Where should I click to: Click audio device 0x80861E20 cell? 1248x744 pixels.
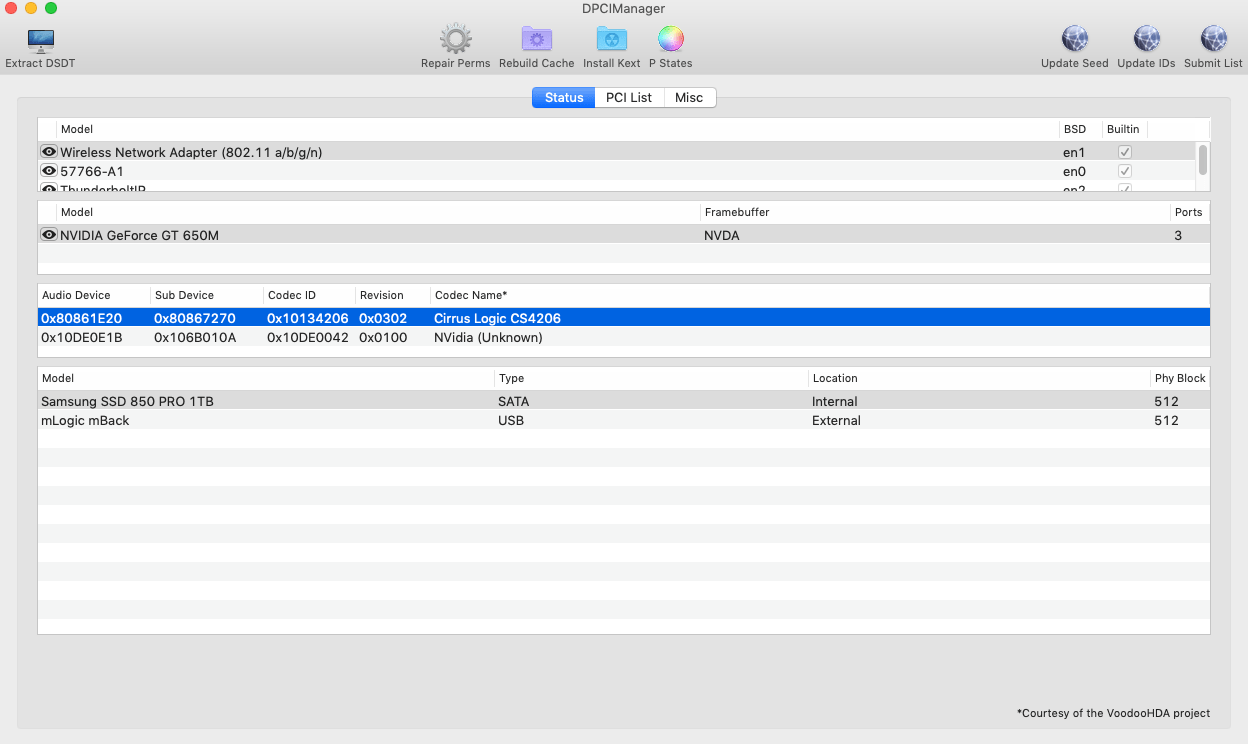(82, 318)
